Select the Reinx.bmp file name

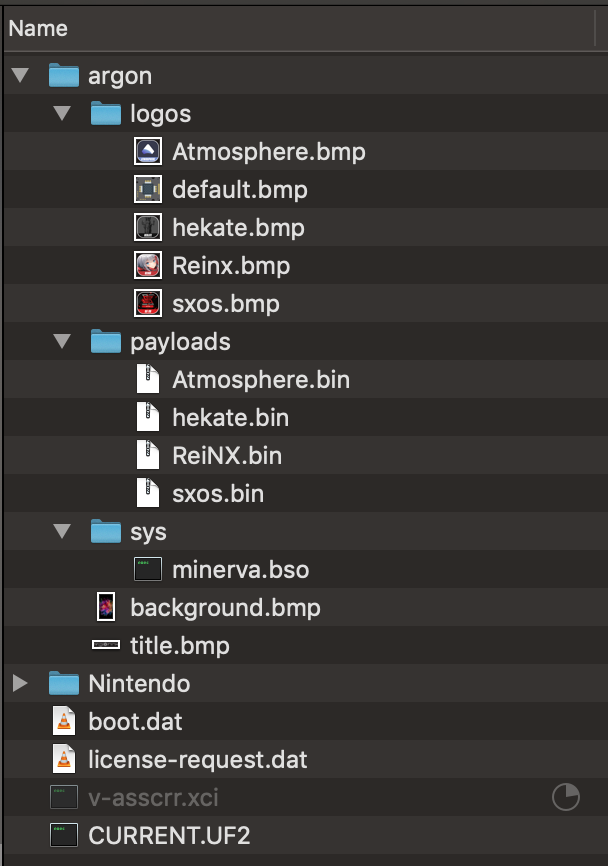pyautogui.click(x=231, y=266)
